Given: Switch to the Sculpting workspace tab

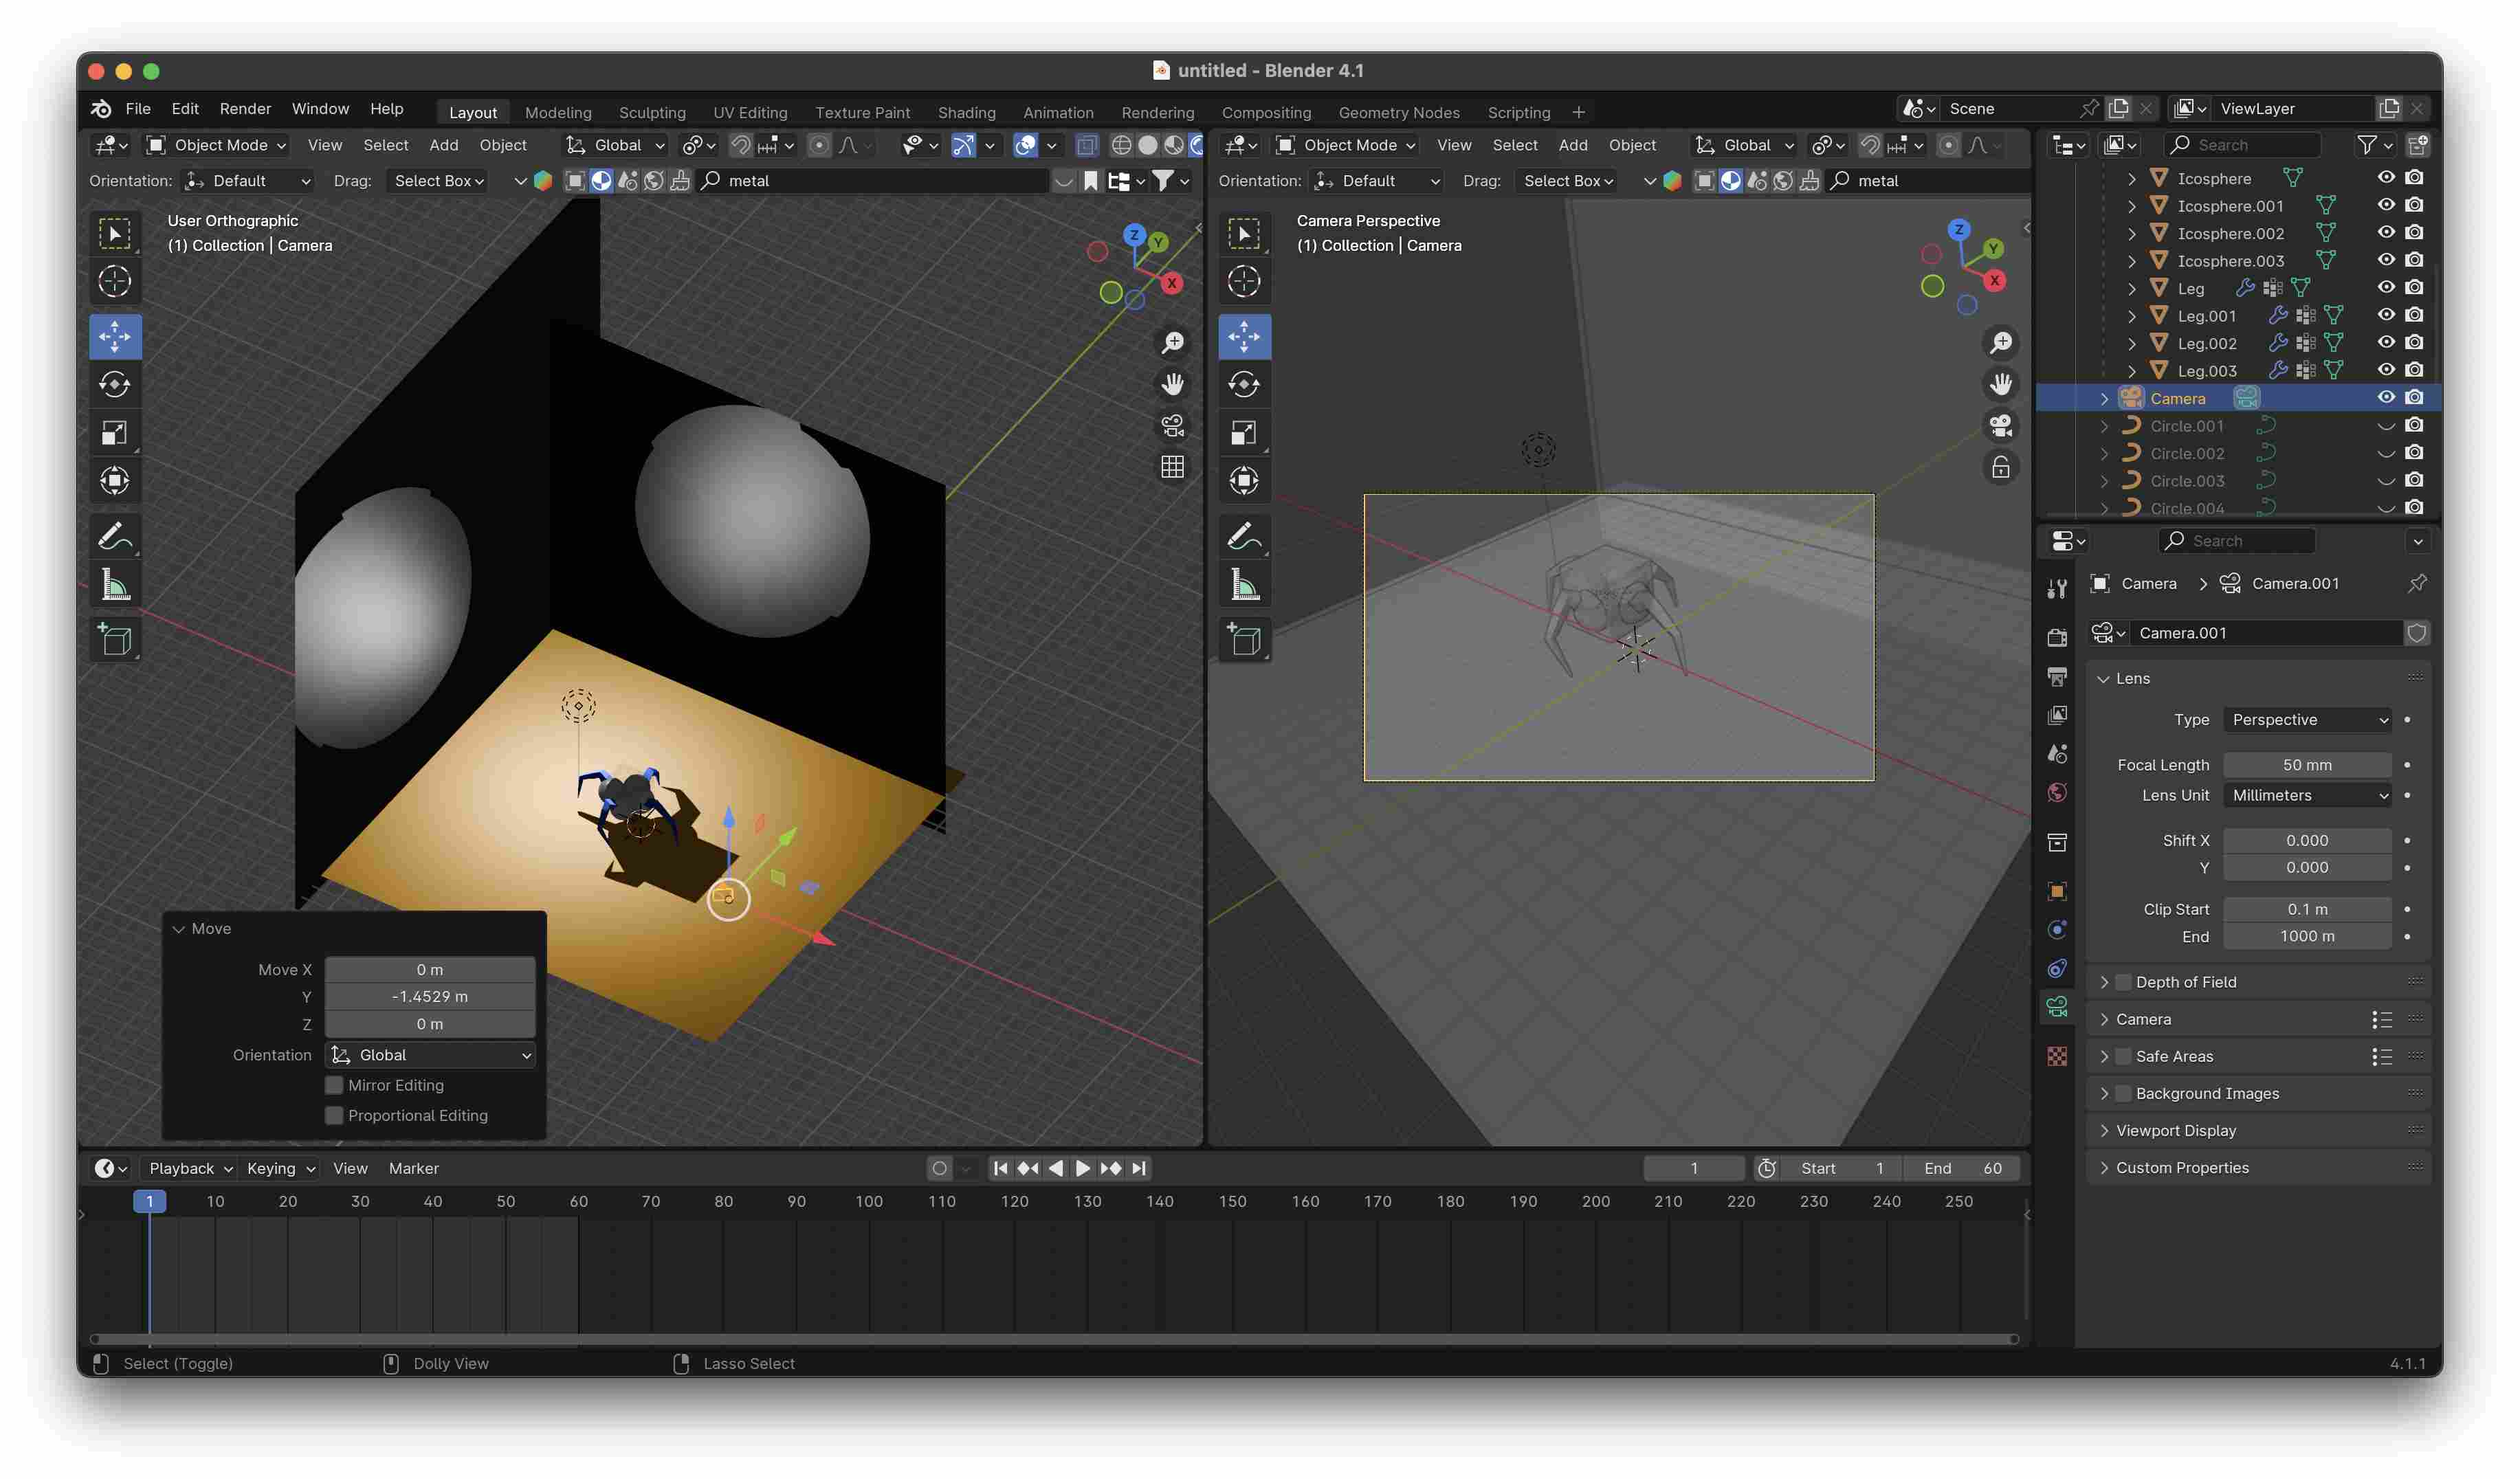Looking at the screenshot, I should [652, 112].
